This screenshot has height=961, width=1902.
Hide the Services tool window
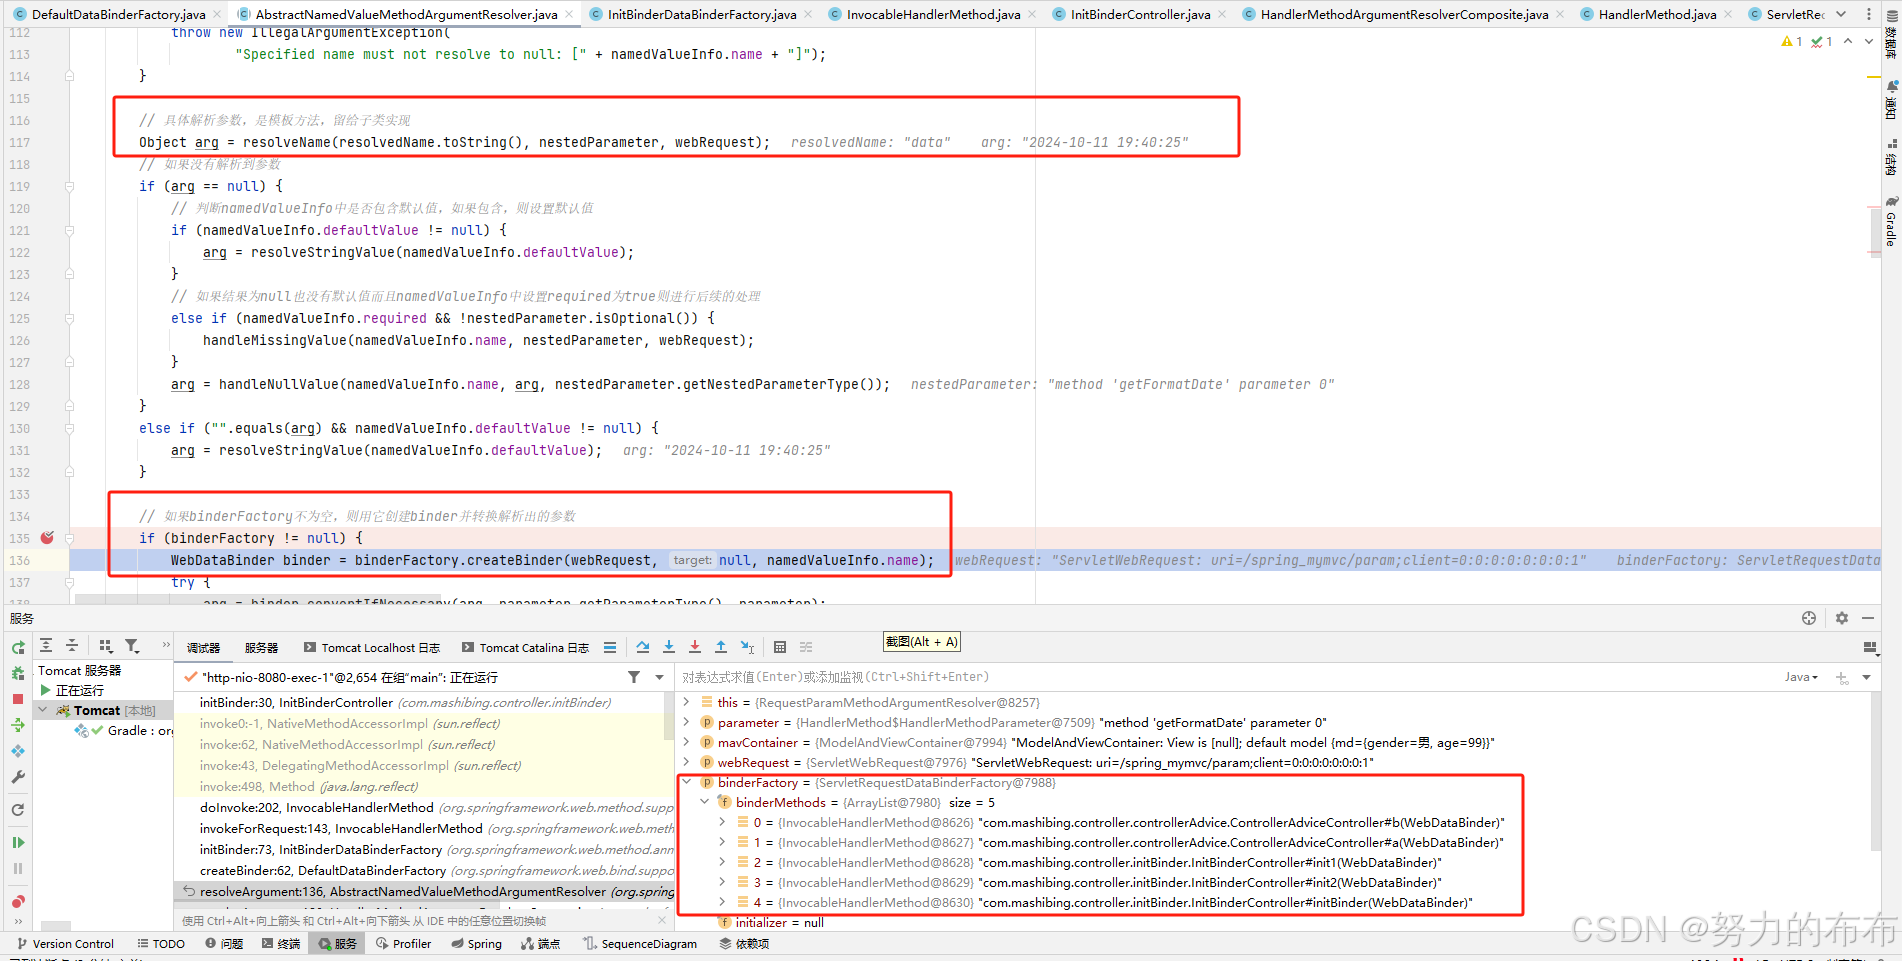tap(1868, 618)
